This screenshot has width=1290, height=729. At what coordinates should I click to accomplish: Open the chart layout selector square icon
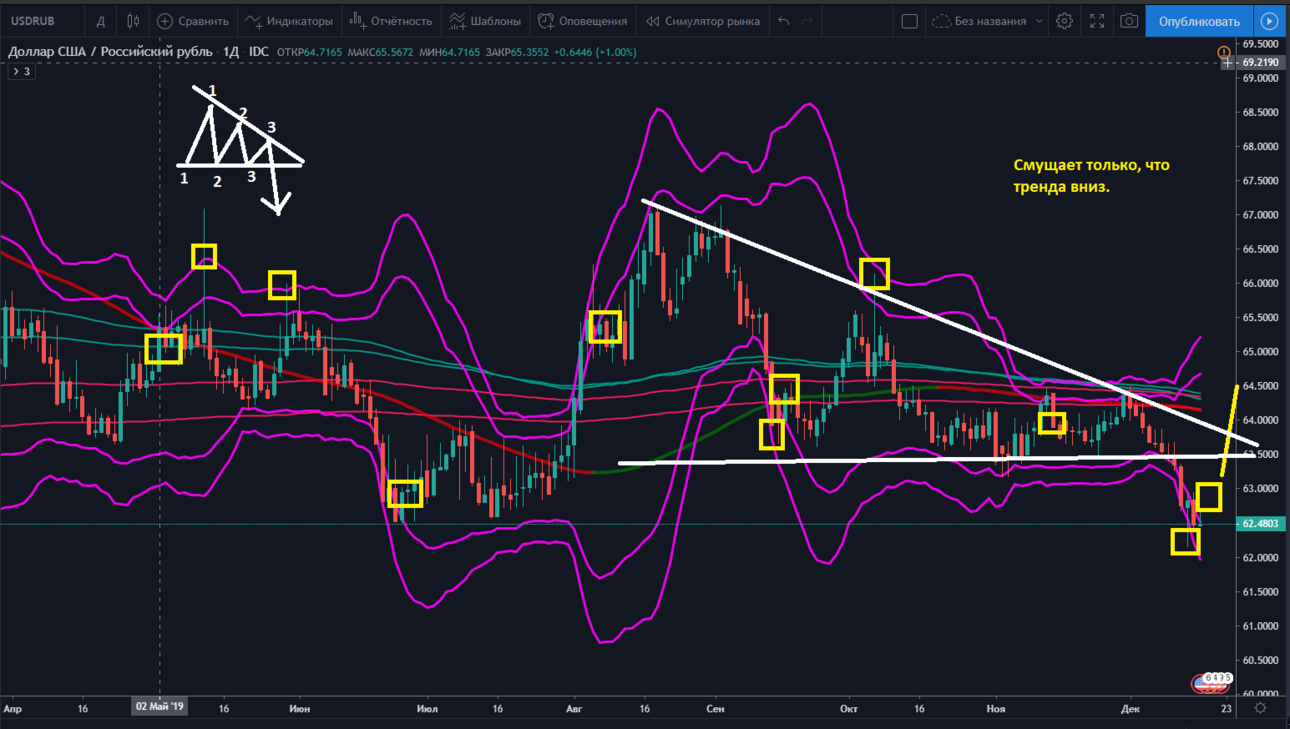909,21
